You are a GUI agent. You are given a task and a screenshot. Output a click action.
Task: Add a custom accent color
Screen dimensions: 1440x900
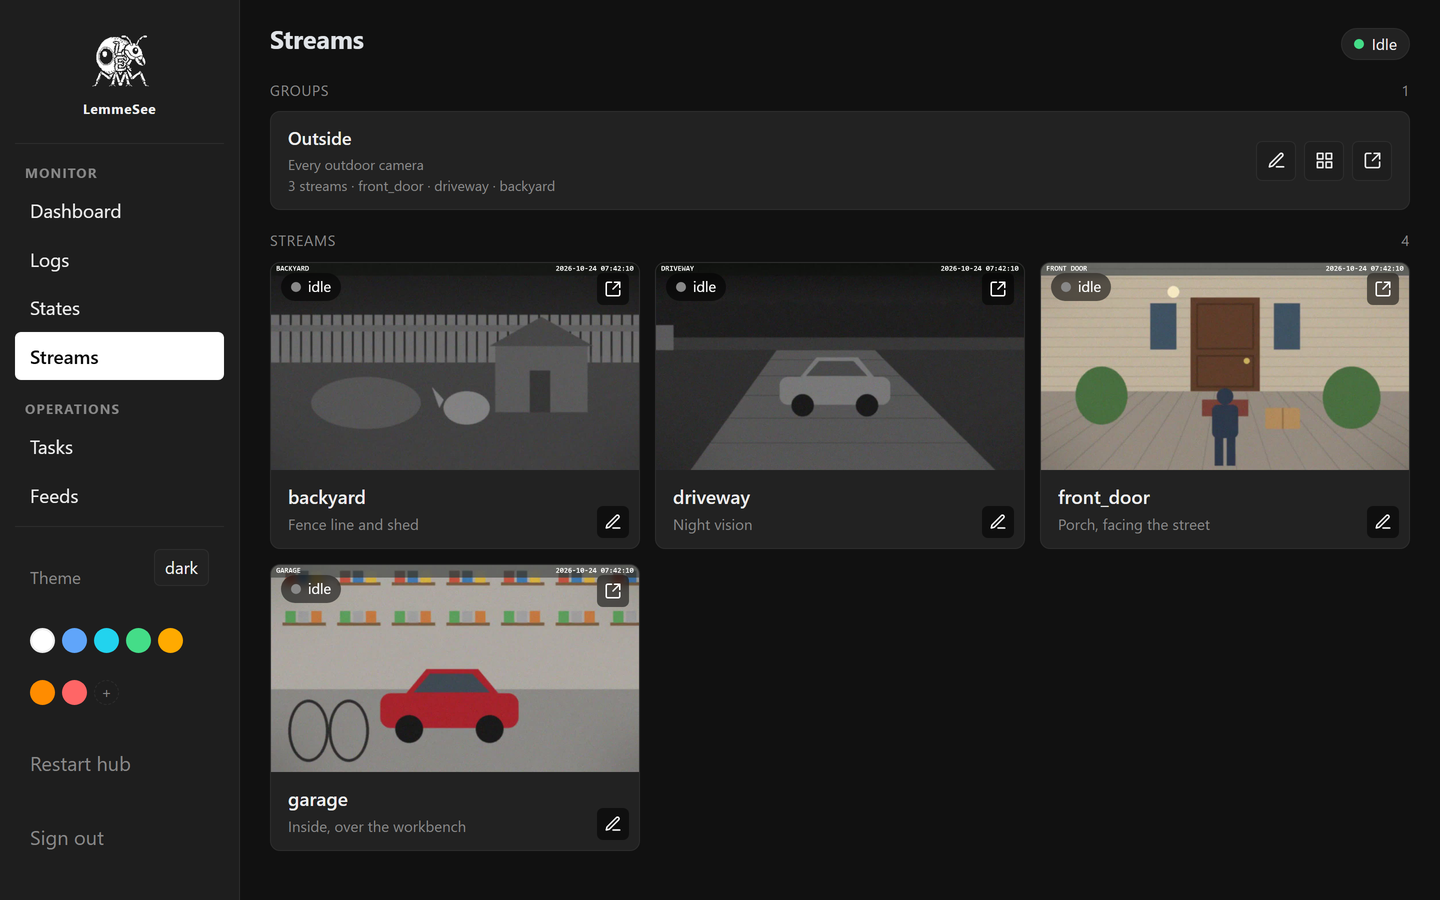(x=106, y=693)
